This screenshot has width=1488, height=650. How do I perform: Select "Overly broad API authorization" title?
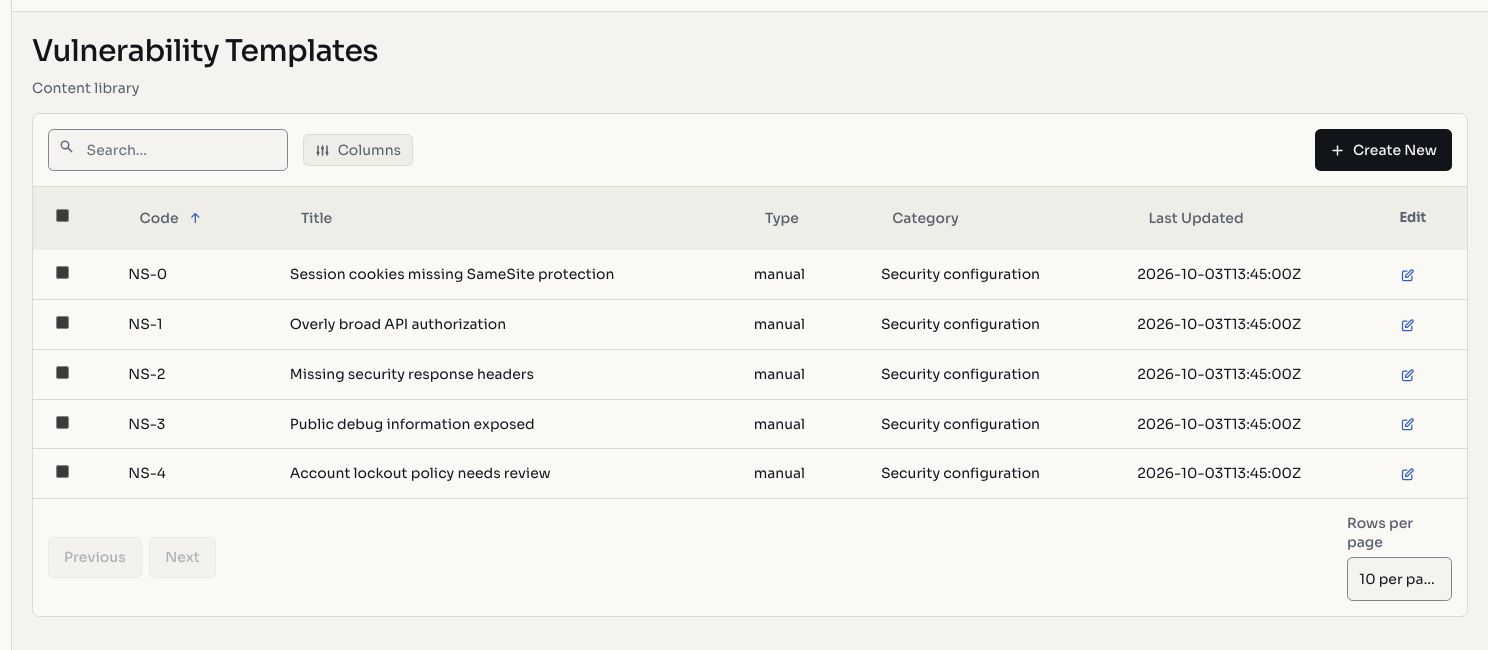[x=398, y=324]
